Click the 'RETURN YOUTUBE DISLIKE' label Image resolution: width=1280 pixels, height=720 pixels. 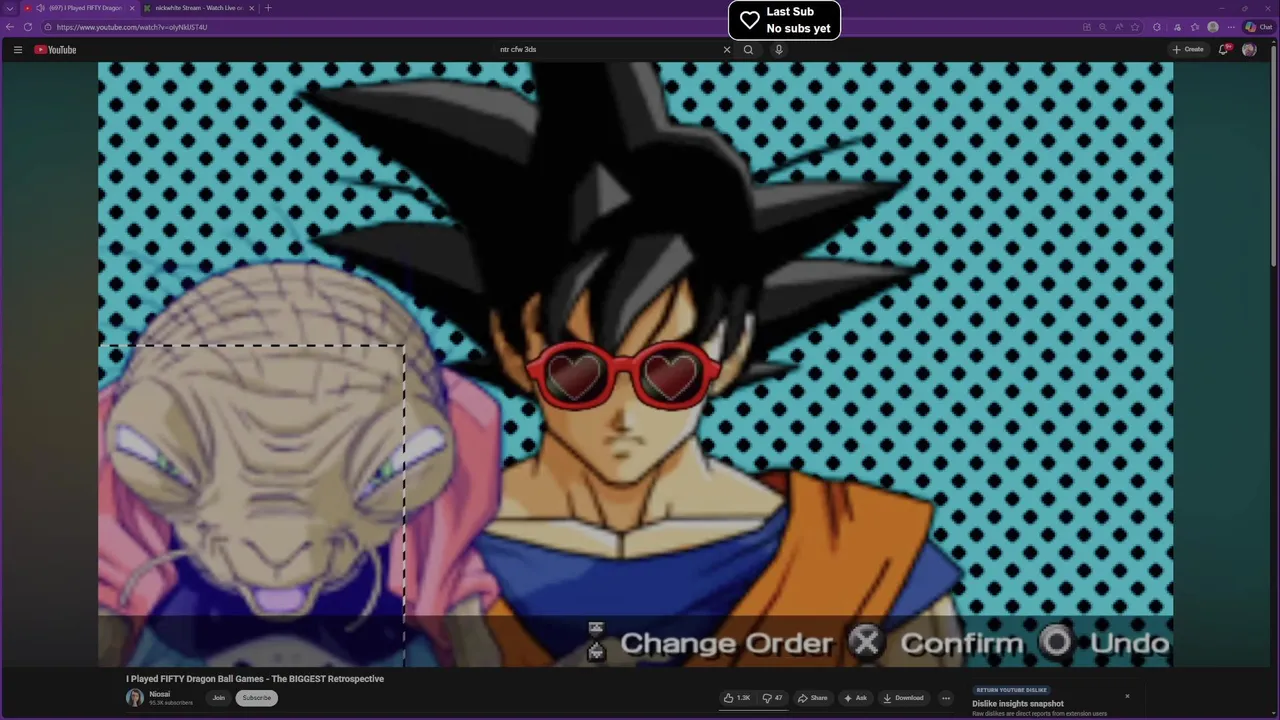point(1012,690)
